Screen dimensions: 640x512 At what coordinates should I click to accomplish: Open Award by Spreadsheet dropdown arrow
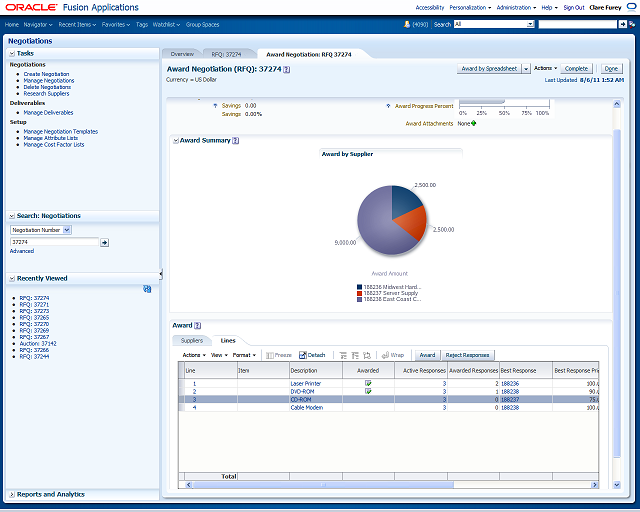526,69
